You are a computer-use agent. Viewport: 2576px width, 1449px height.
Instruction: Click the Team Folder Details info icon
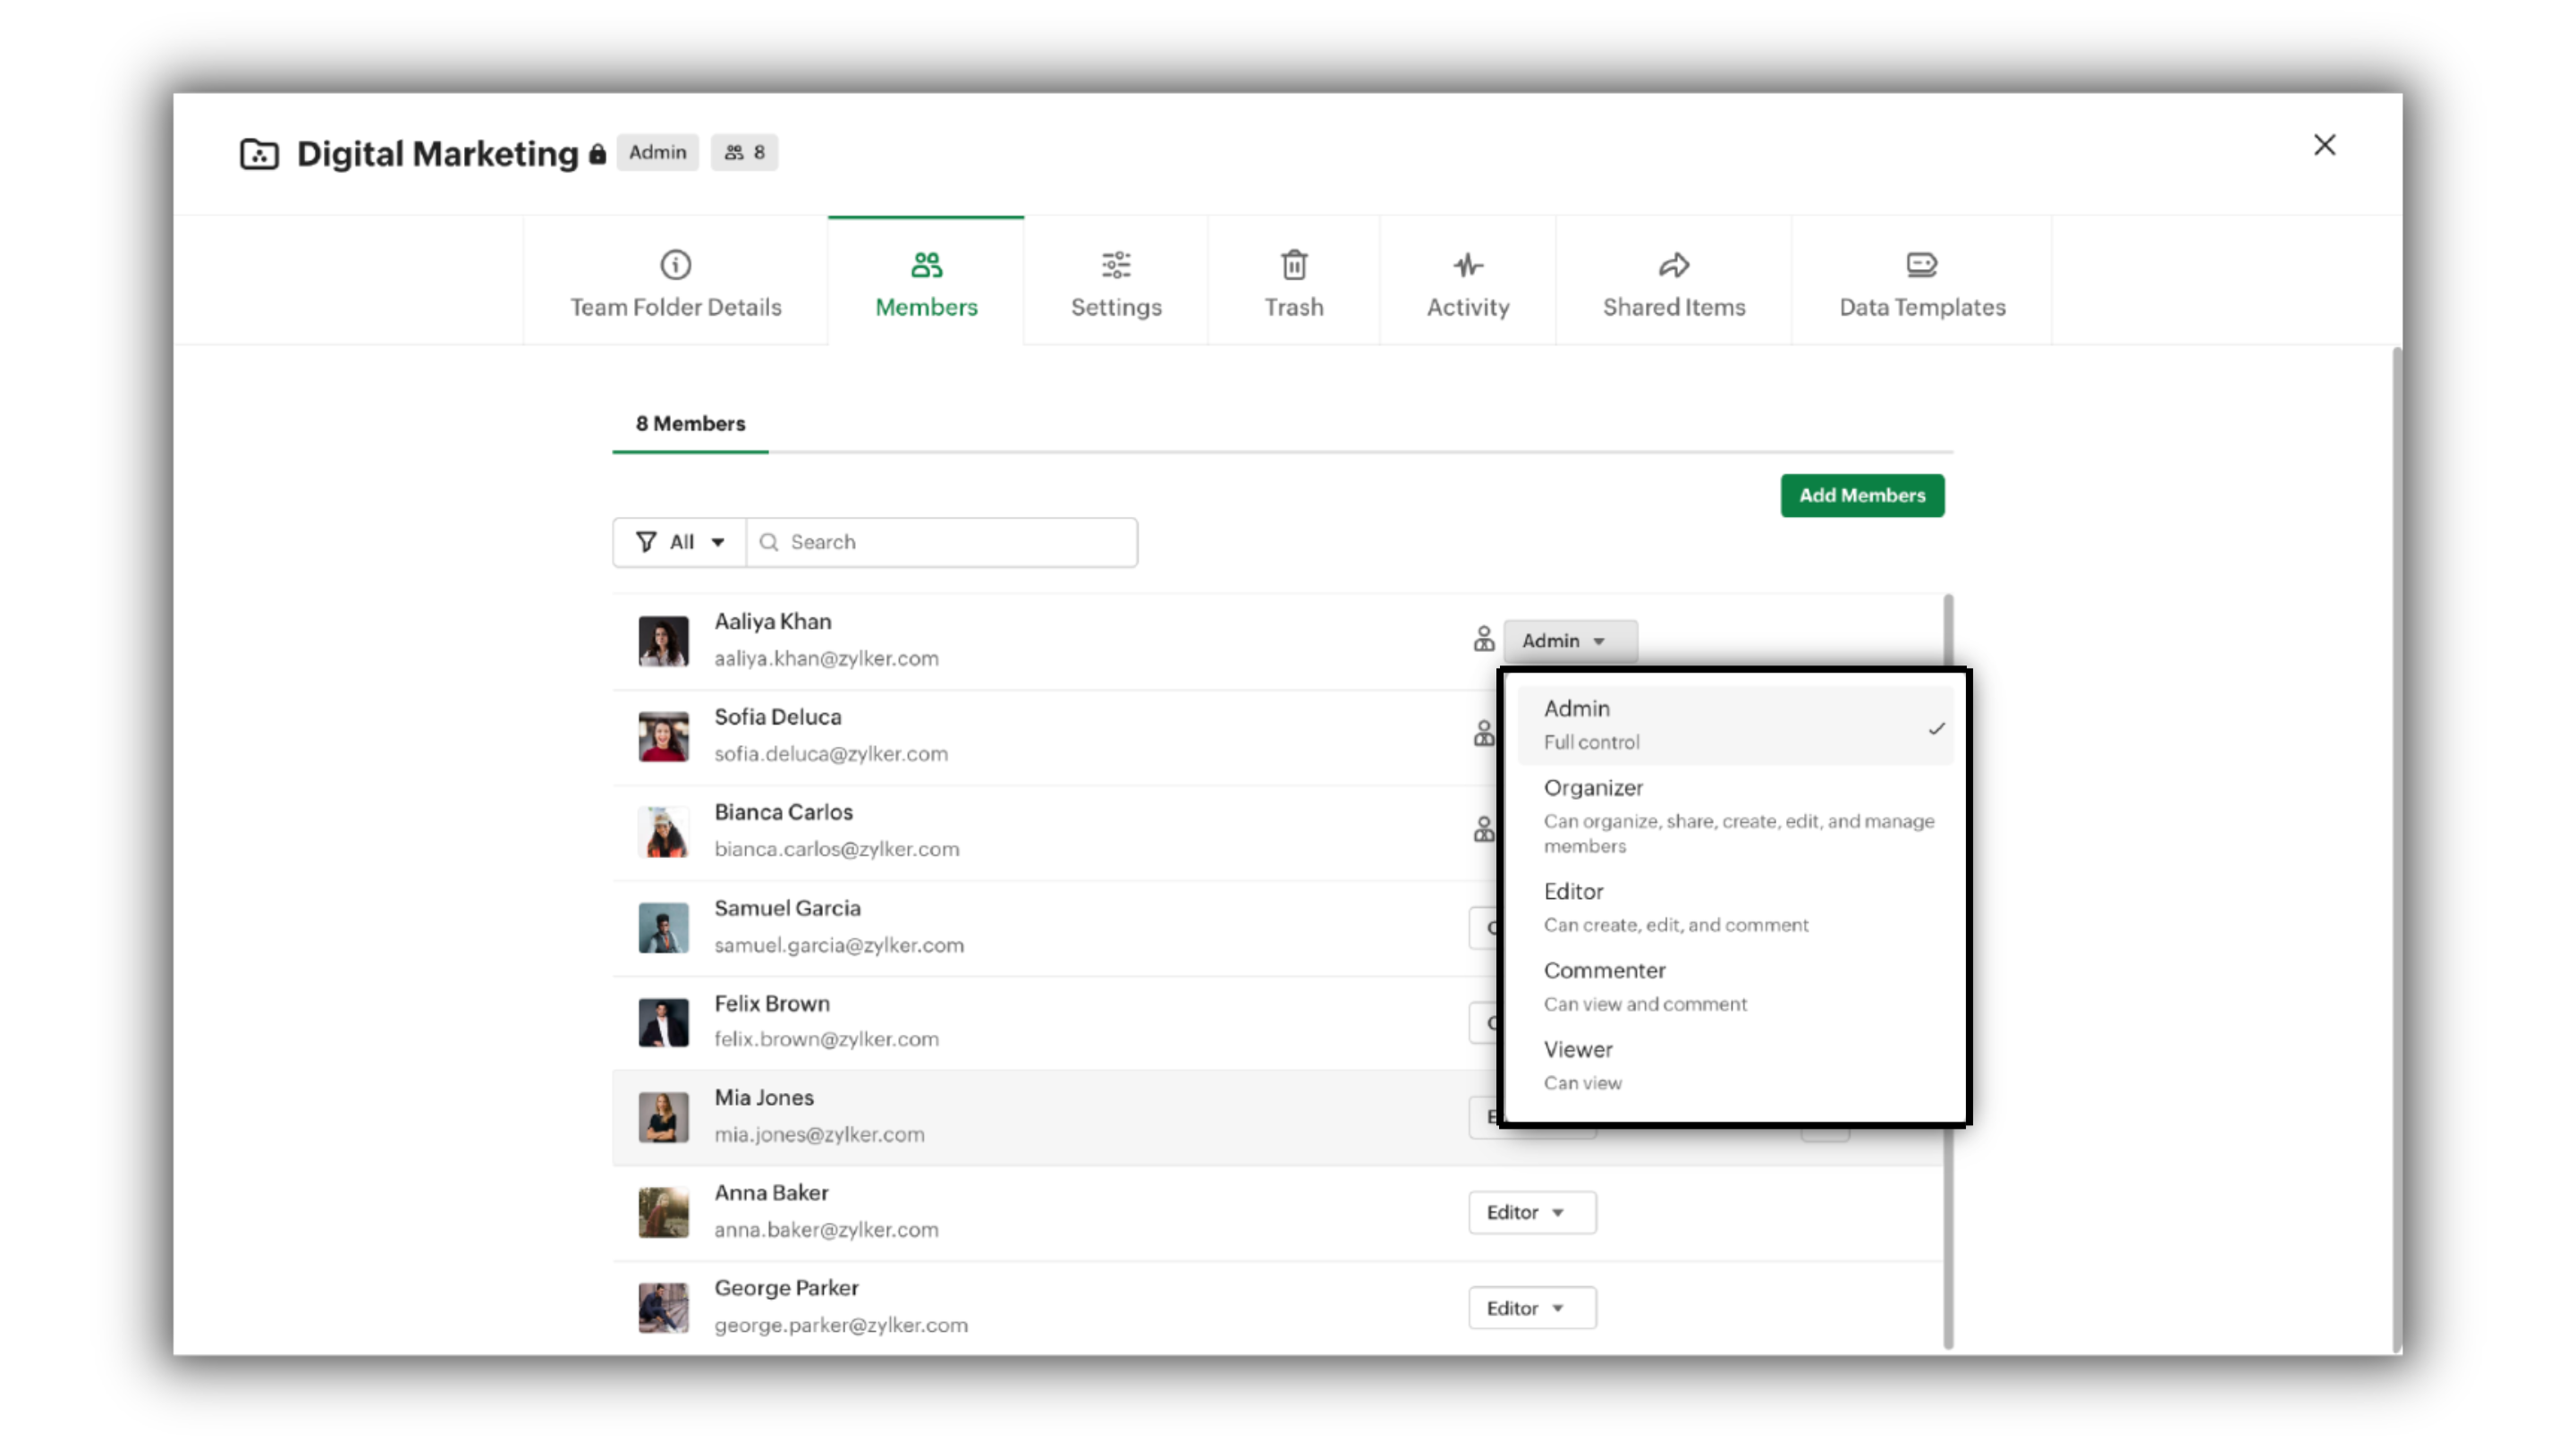(x=675, y=265)
